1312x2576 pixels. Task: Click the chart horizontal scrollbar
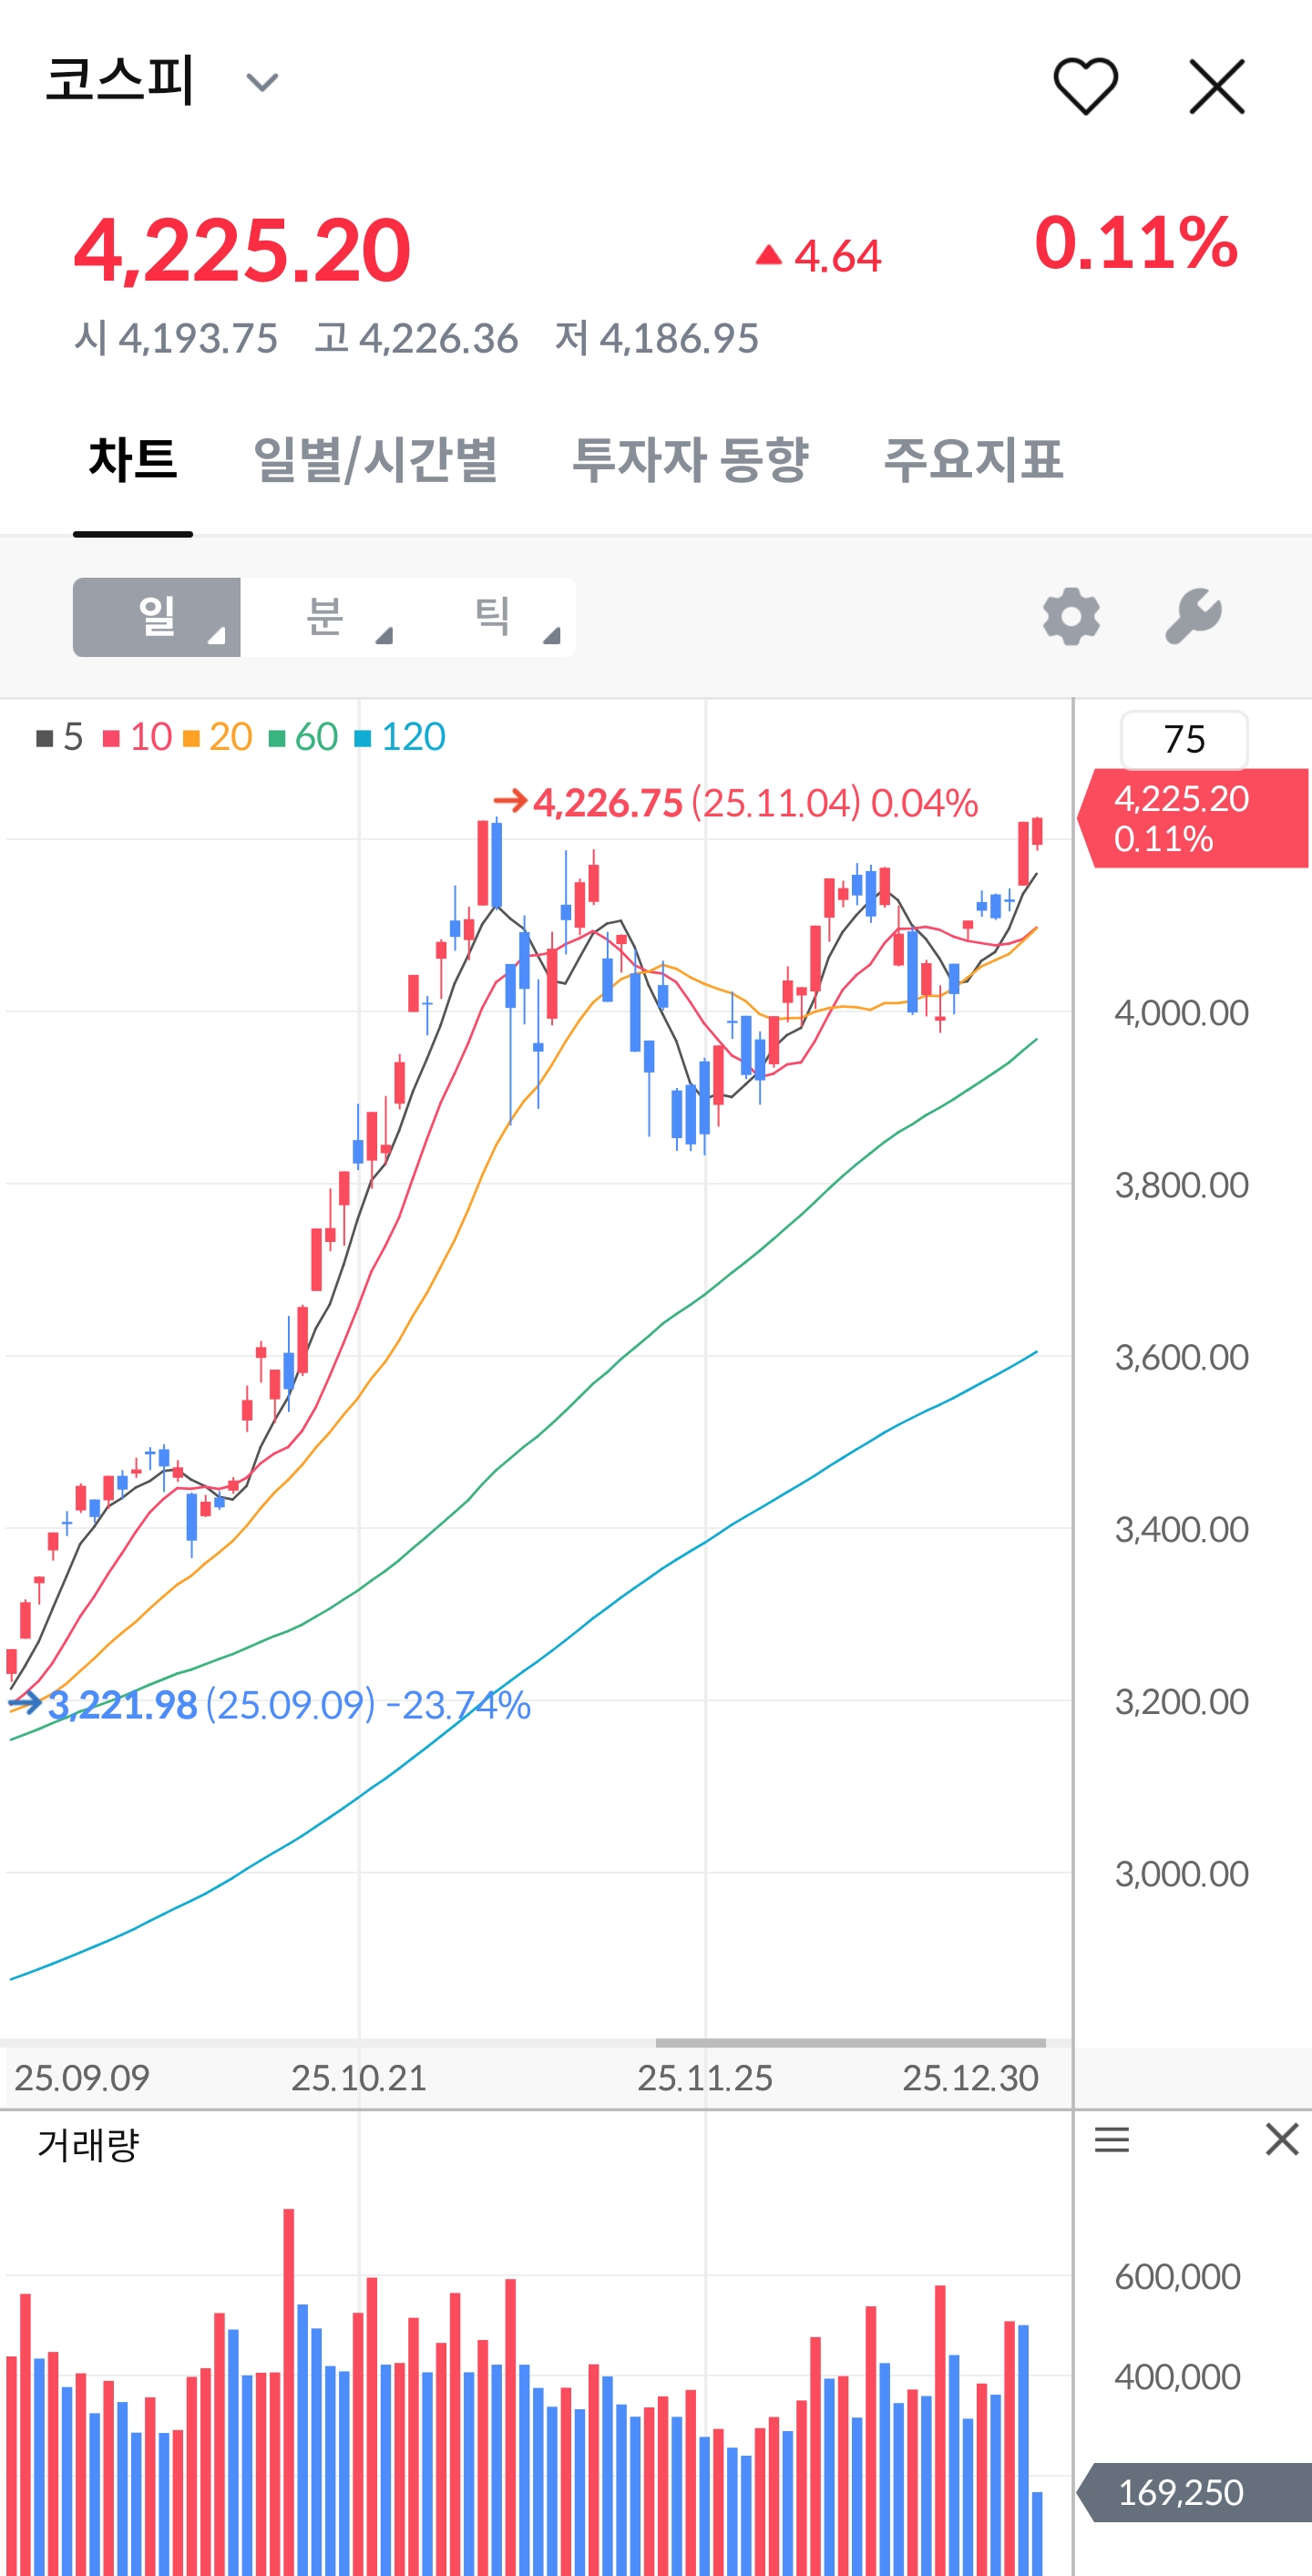click(x=850, y=2042)
